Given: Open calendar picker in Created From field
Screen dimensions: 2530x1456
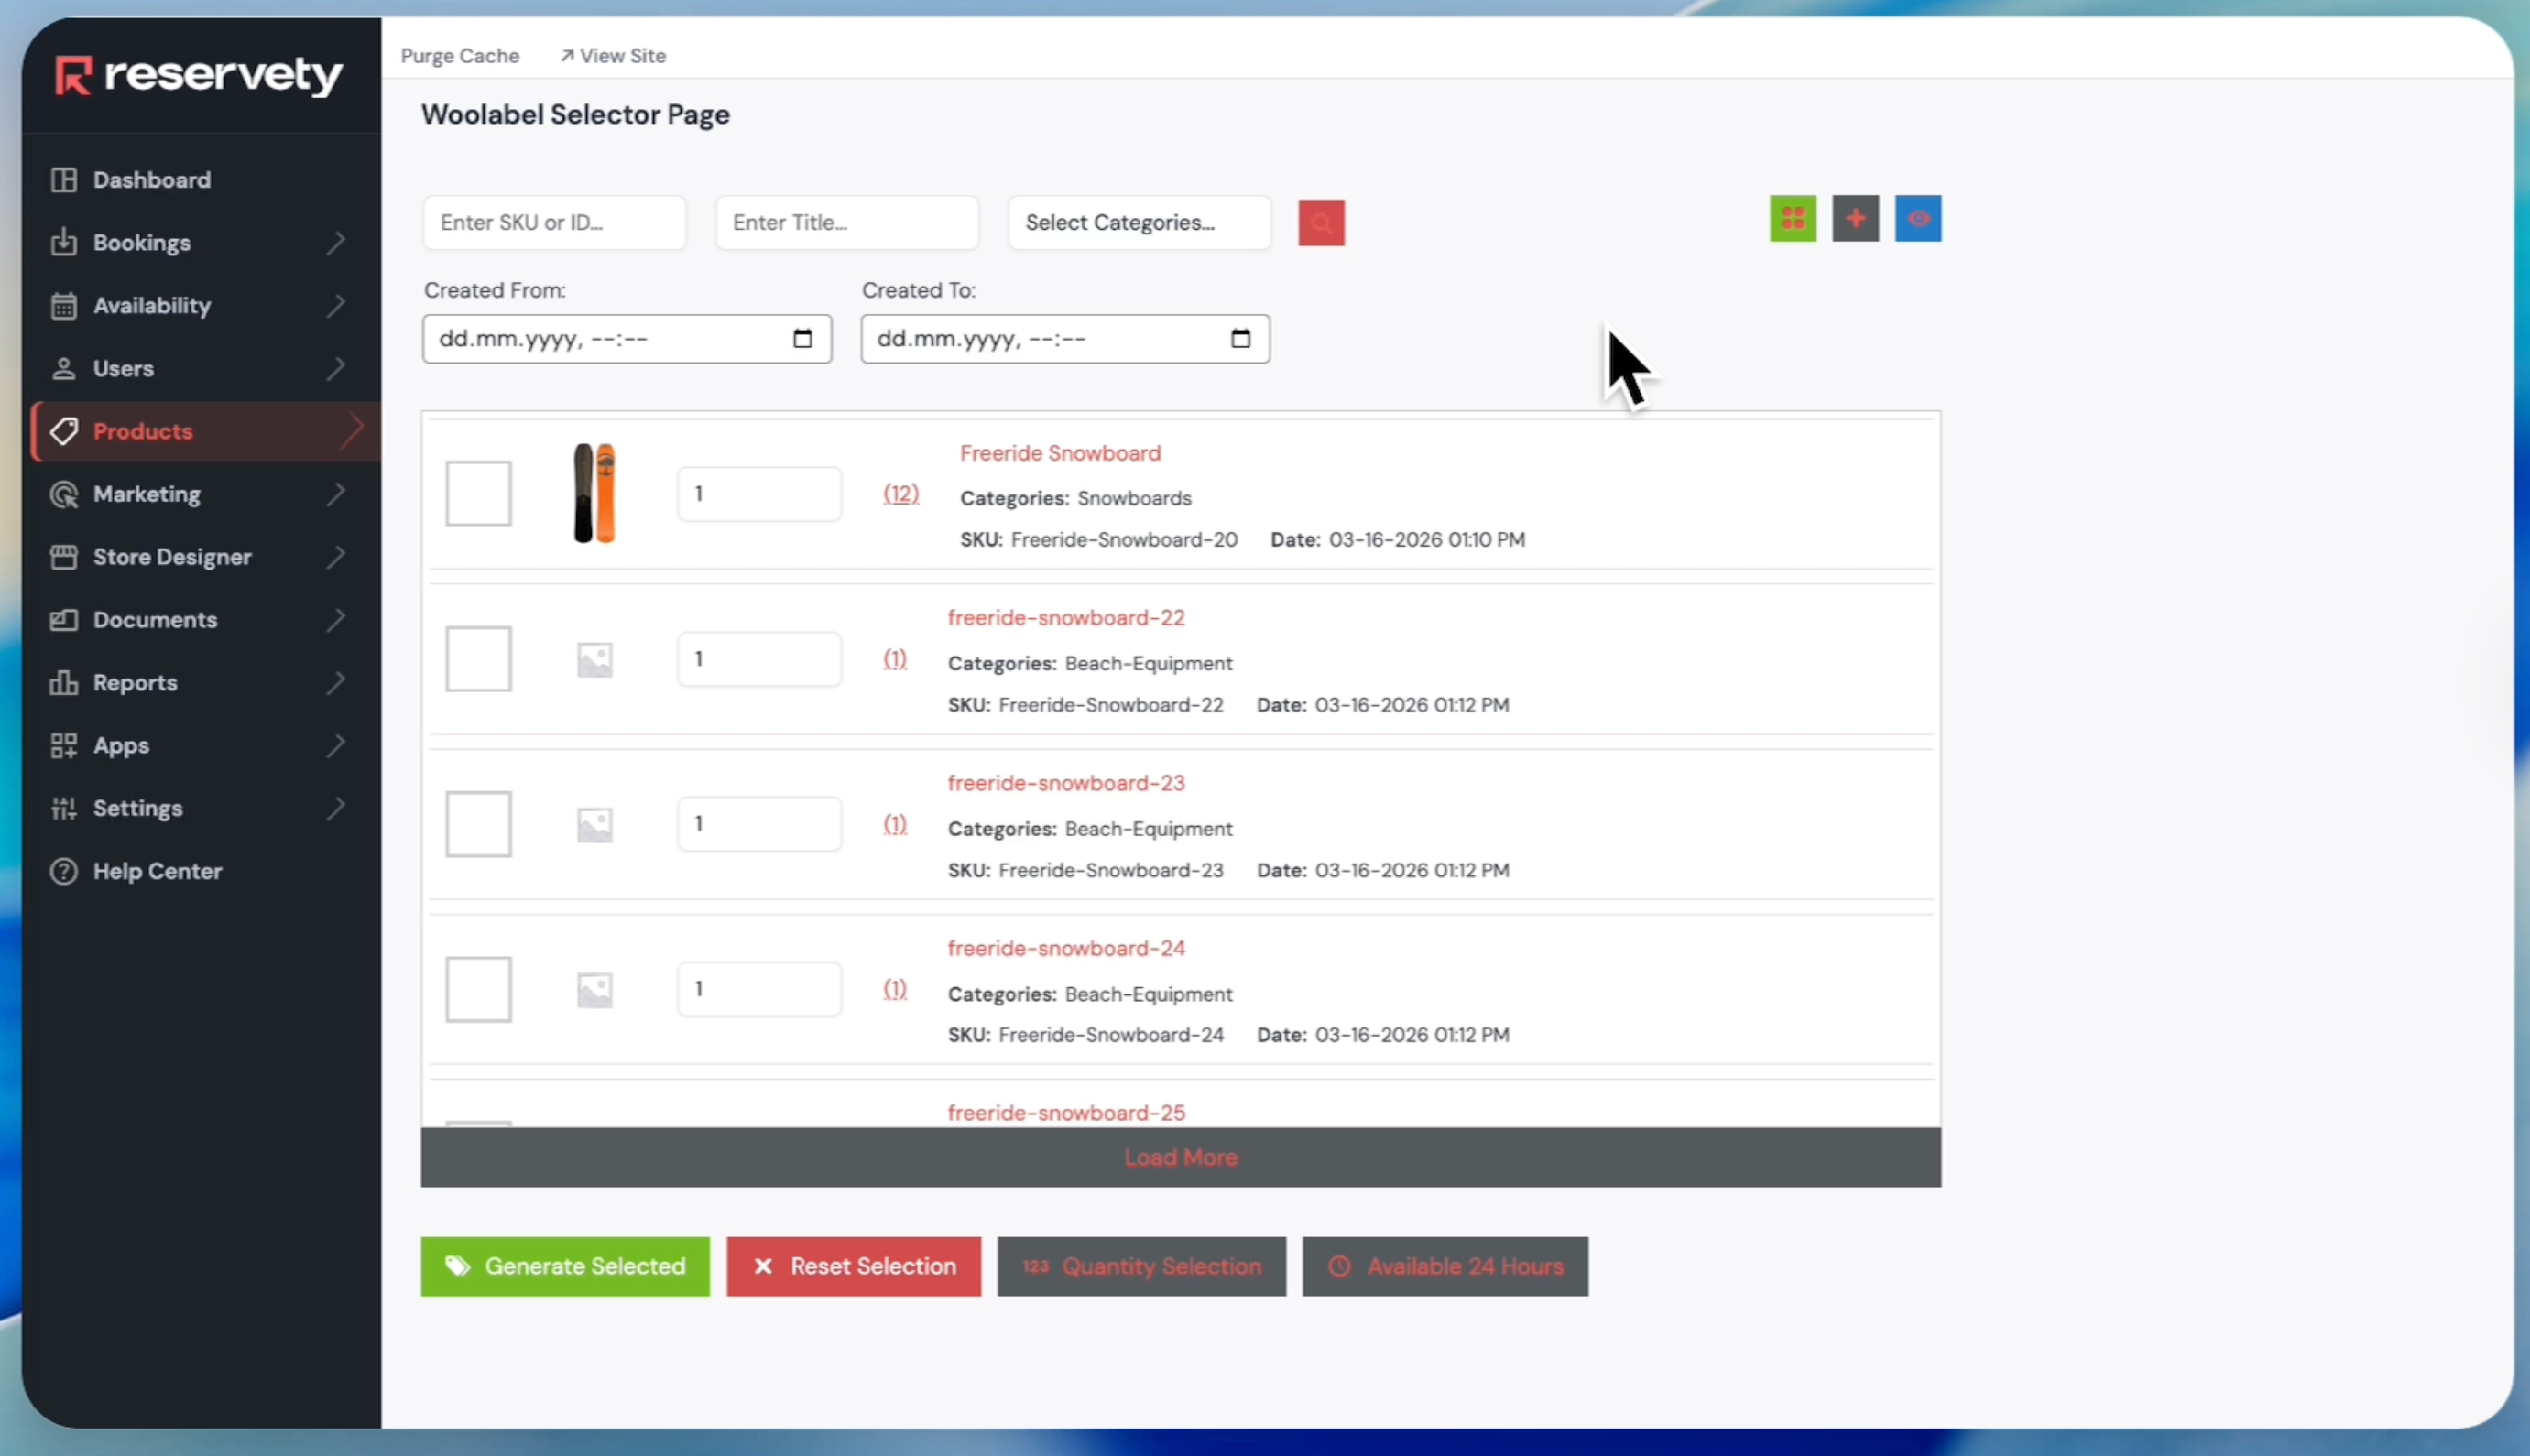Looking at the screenshot, I should pyautogui.click(x=802, y=338).
